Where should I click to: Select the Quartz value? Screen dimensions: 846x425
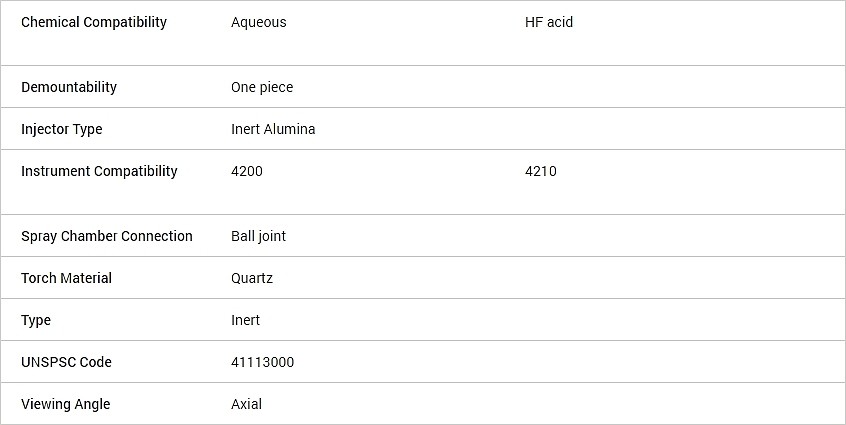coord(252,278)
